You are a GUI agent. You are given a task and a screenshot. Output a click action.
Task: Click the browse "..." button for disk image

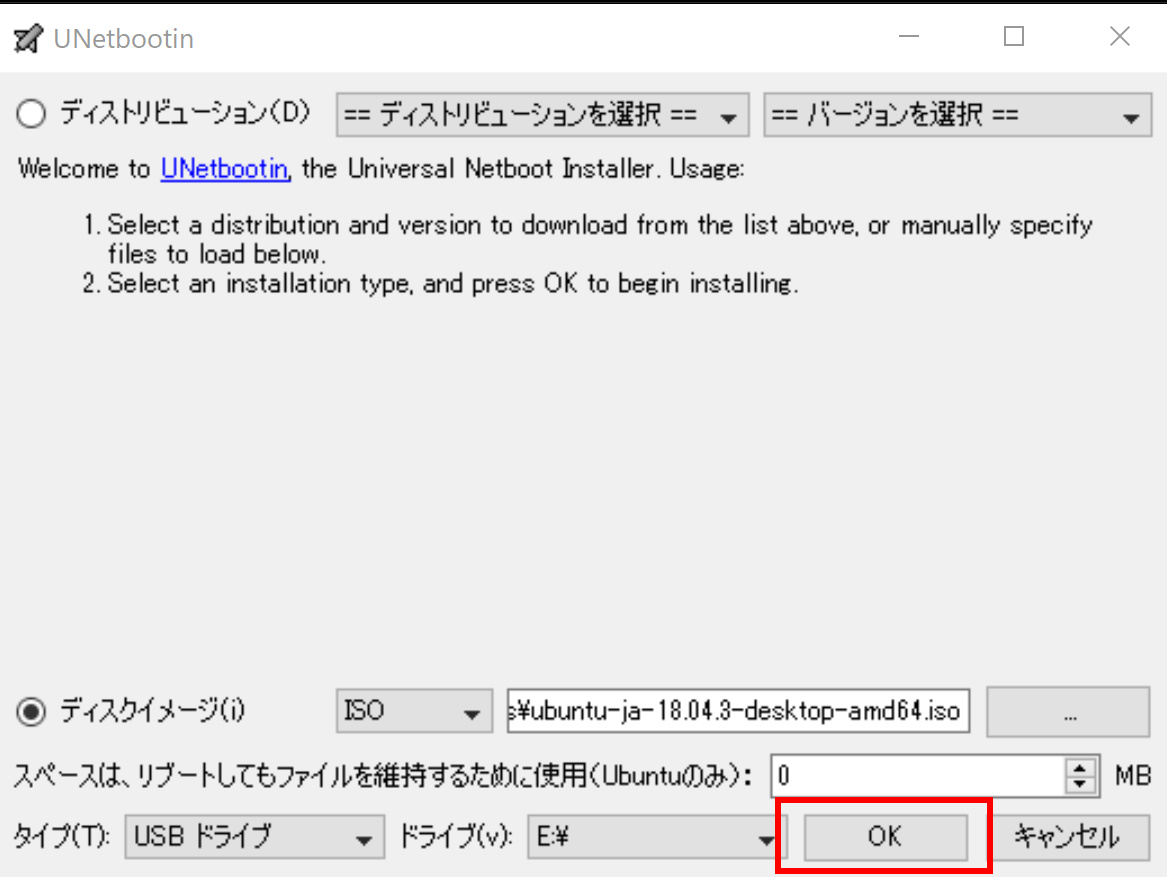coord(1068,712)
